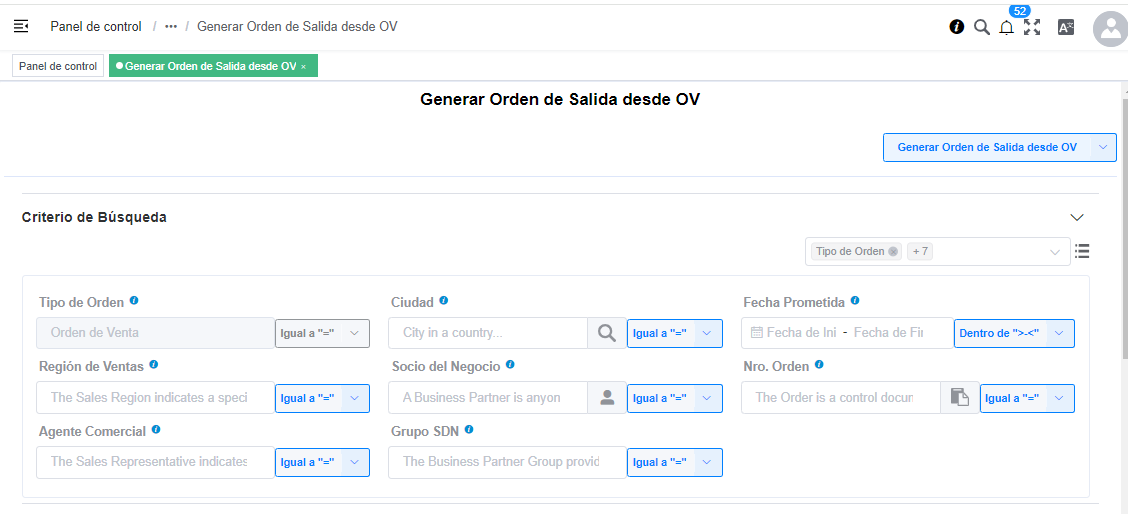Remove the Tipo de Orden filter tag

(893, 252)
